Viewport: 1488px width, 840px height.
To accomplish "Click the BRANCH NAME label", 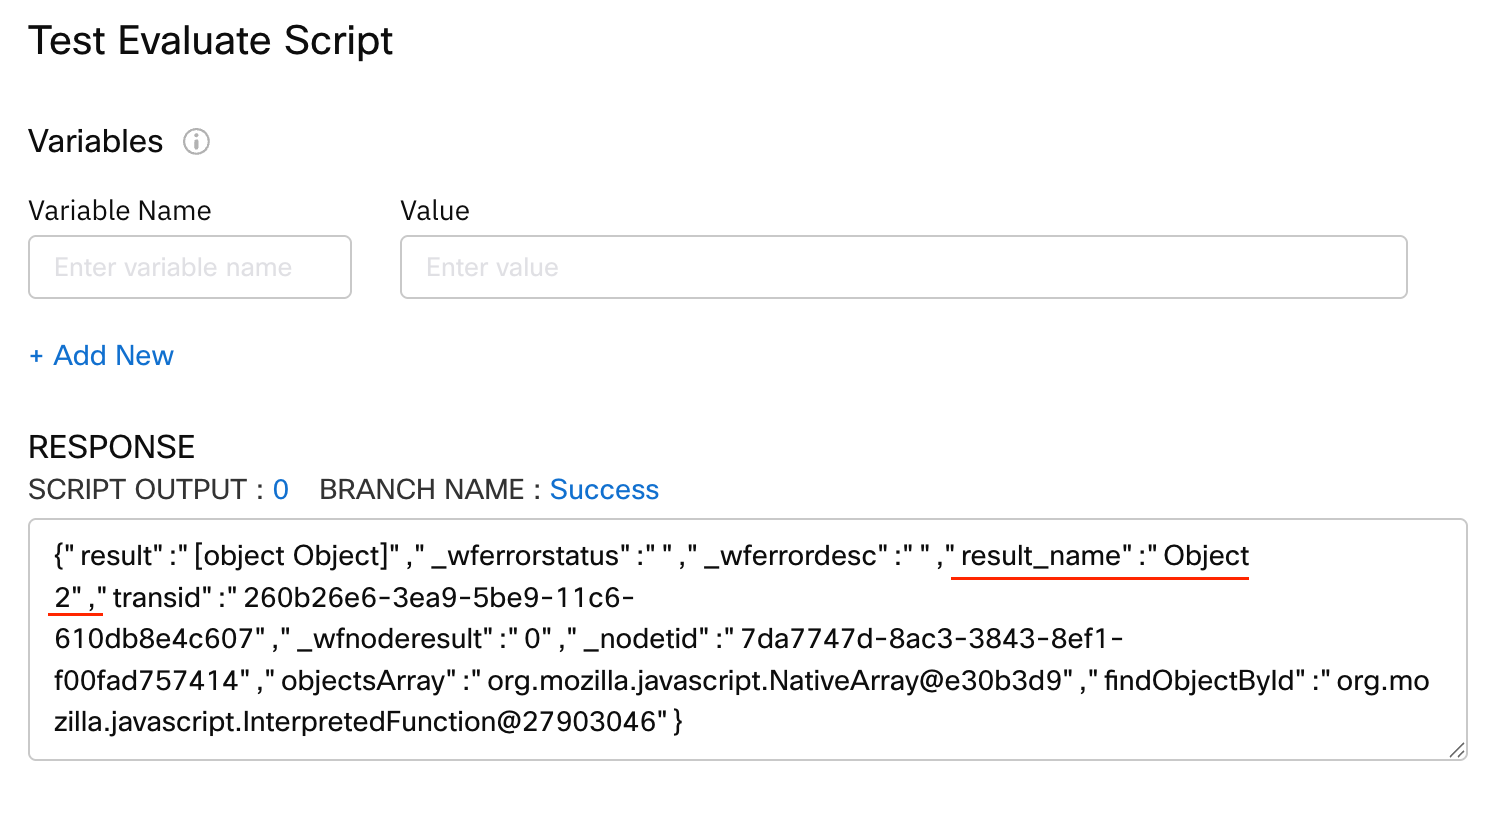I will tap(421, 490).
